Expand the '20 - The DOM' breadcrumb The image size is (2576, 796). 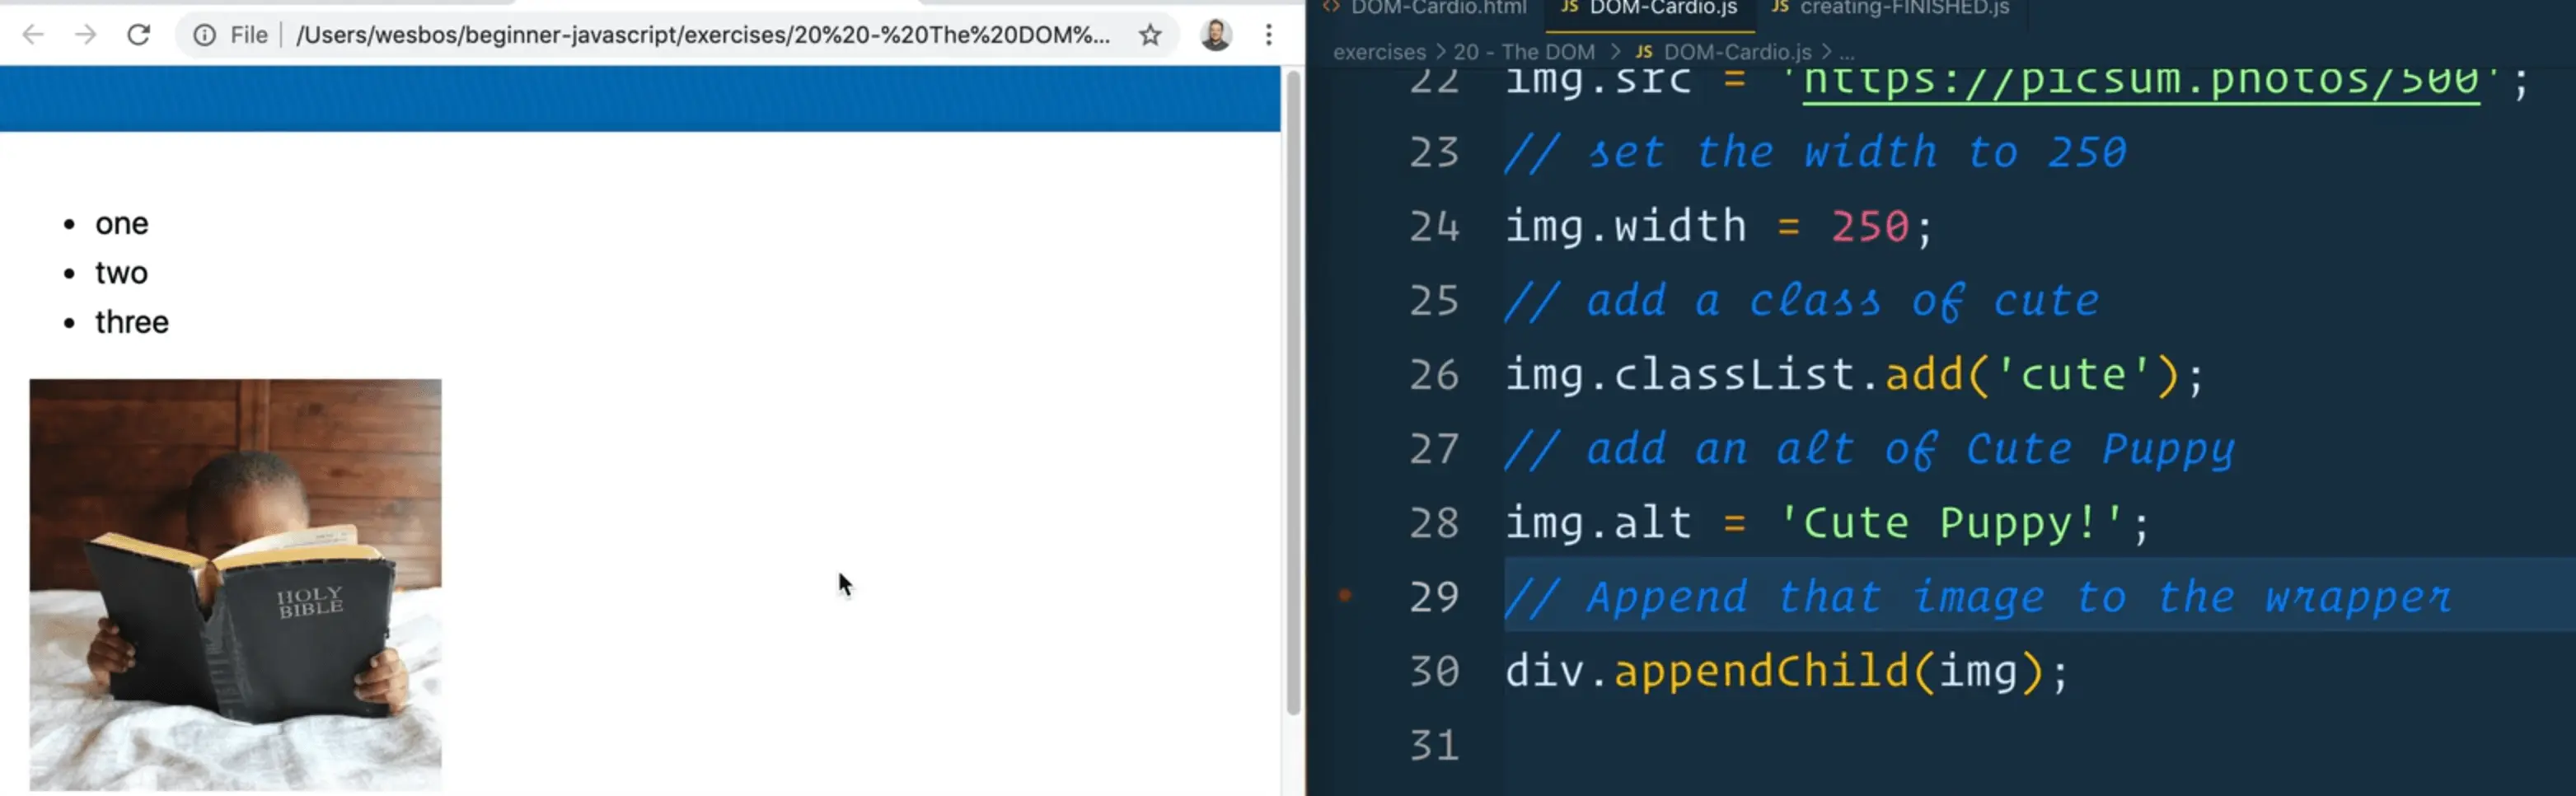1523,52
